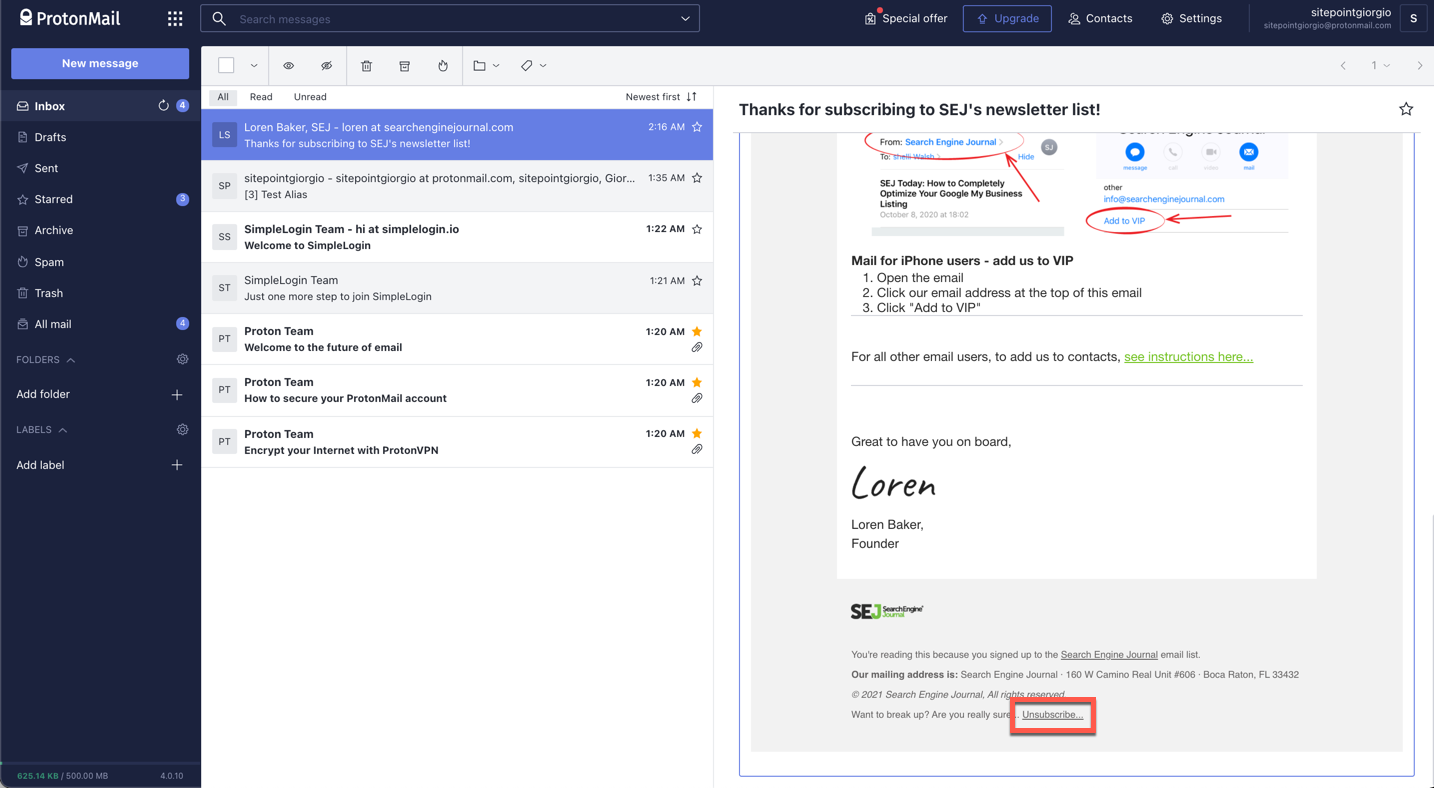1434x788 pixels.
Task: Move to spam using the fire icon
Action: 443,66
